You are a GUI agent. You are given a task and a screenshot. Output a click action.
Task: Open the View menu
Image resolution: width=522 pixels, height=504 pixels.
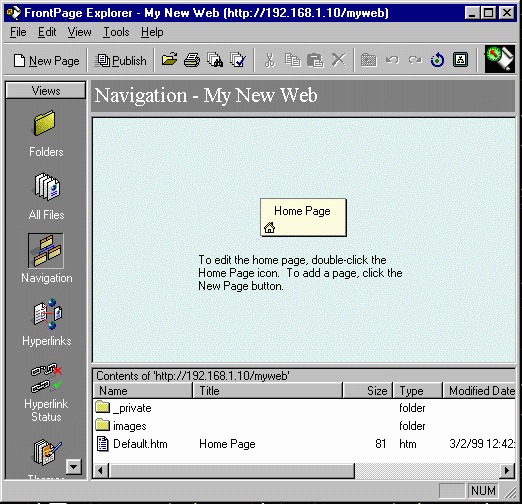click(x=79, y=32)
